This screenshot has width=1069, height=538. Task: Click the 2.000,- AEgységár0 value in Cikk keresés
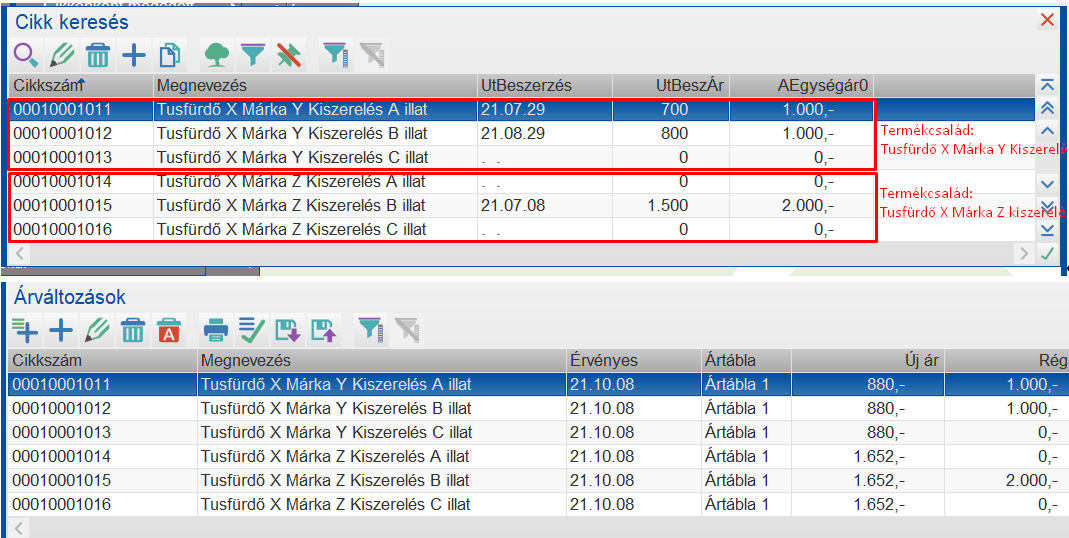808,205
